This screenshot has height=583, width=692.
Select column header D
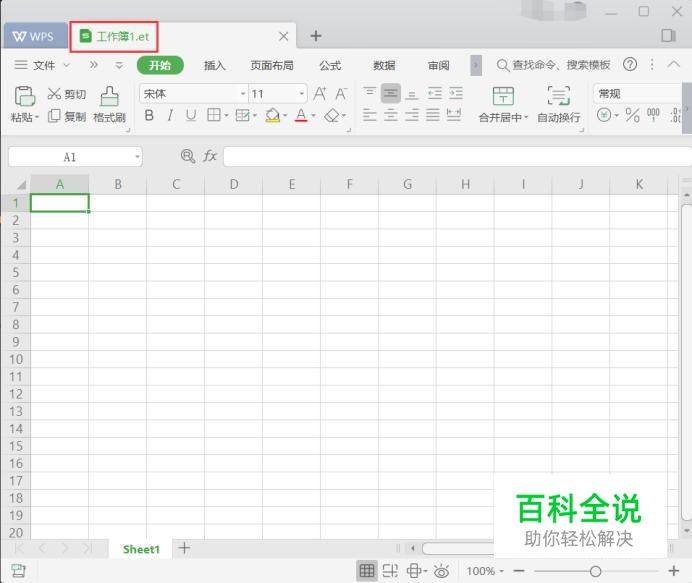point(233,184)
